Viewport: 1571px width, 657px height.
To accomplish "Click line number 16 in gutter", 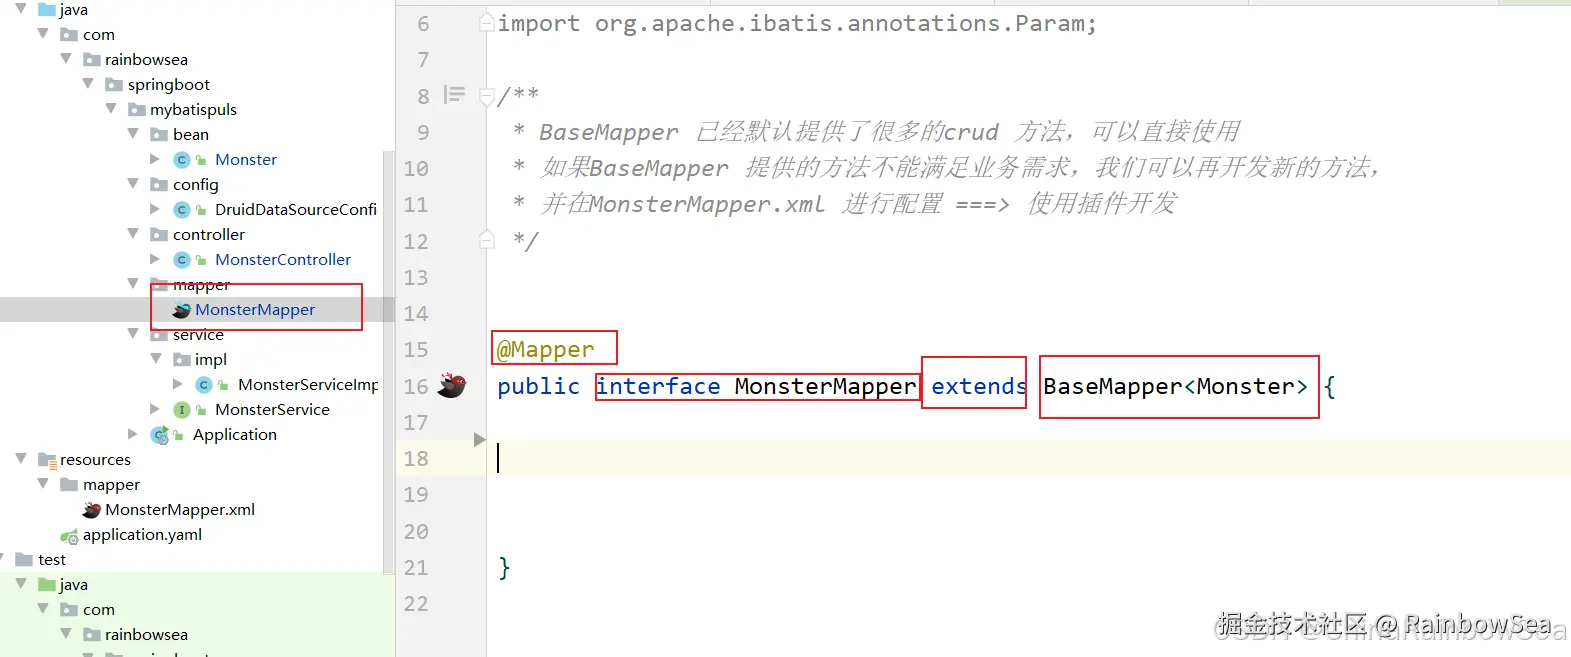I will pos(416,386).
